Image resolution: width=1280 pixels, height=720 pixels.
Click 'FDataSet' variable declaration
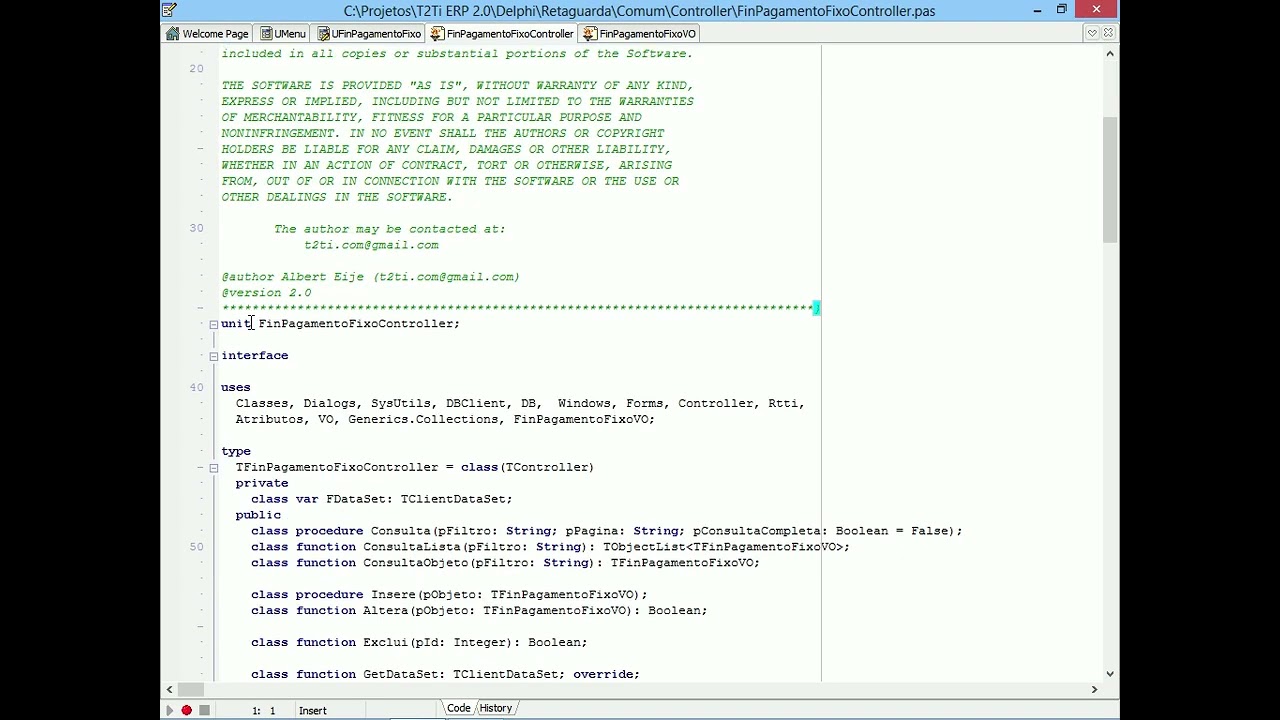tap(356, 499)
